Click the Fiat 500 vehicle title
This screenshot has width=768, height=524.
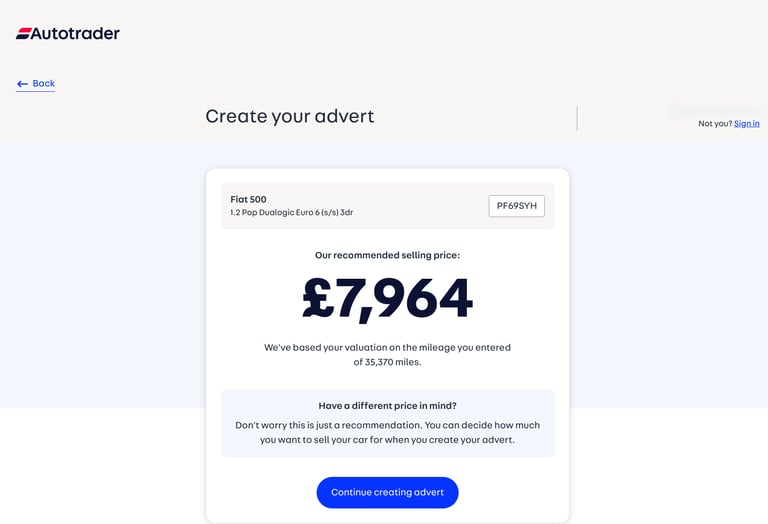pos(248,199)
